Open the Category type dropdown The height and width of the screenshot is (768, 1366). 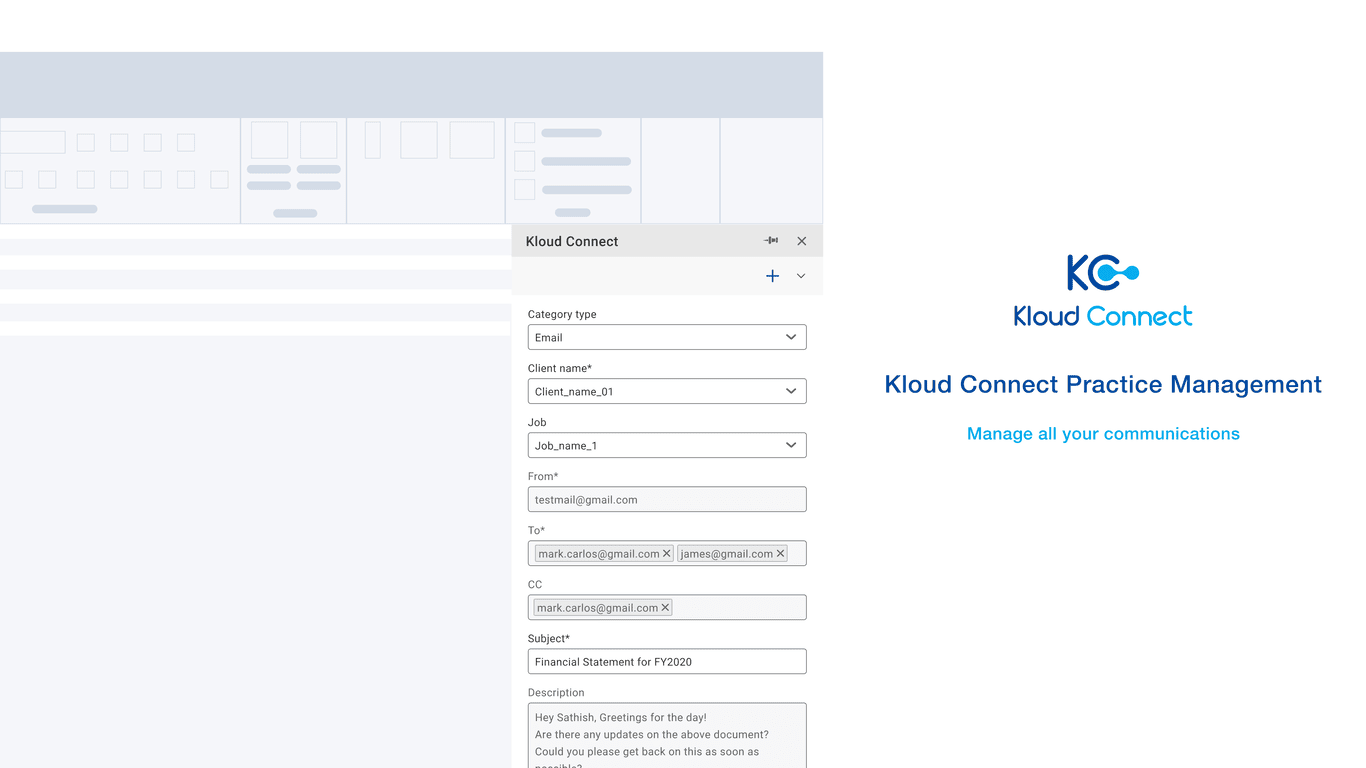coord(667,337)
